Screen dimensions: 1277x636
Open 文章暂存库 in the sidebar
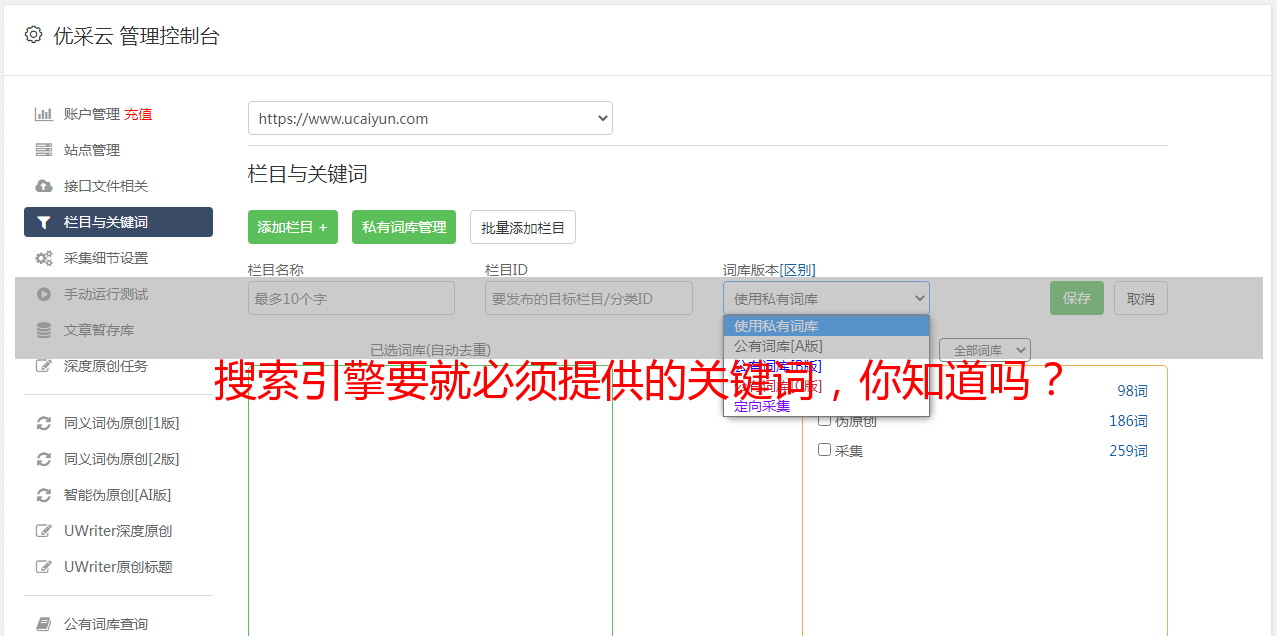(x=99, y=330)
